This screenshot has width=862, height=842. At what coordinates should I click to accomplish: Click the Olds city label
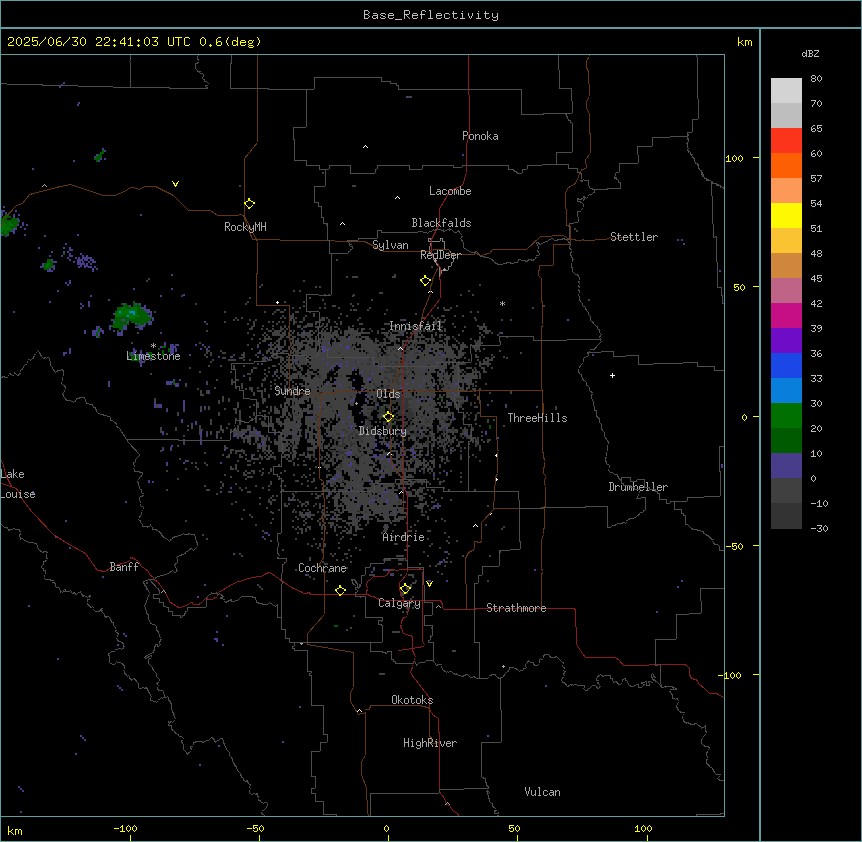[x=388, y=394]
